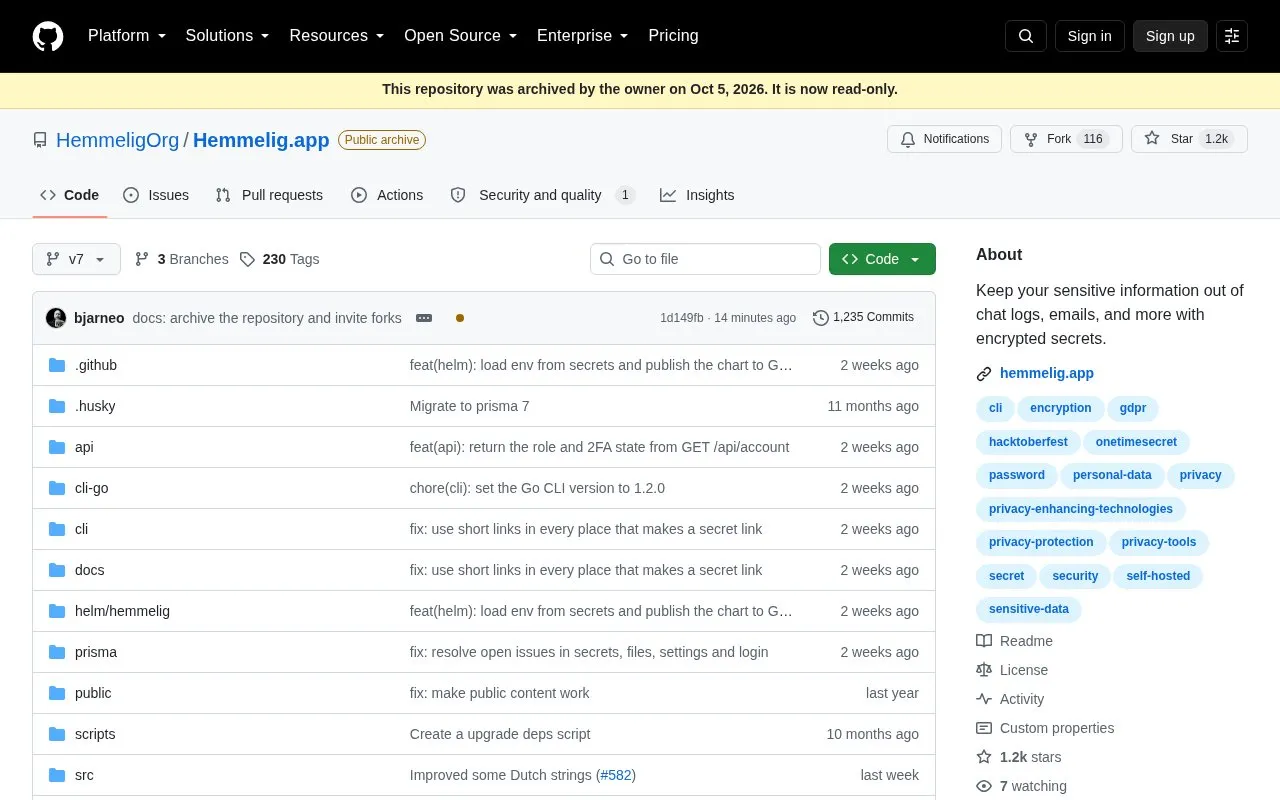This screenshot has width=1280, height=800.
Task: Expand the commit message ellipsis
Action: 424,318
